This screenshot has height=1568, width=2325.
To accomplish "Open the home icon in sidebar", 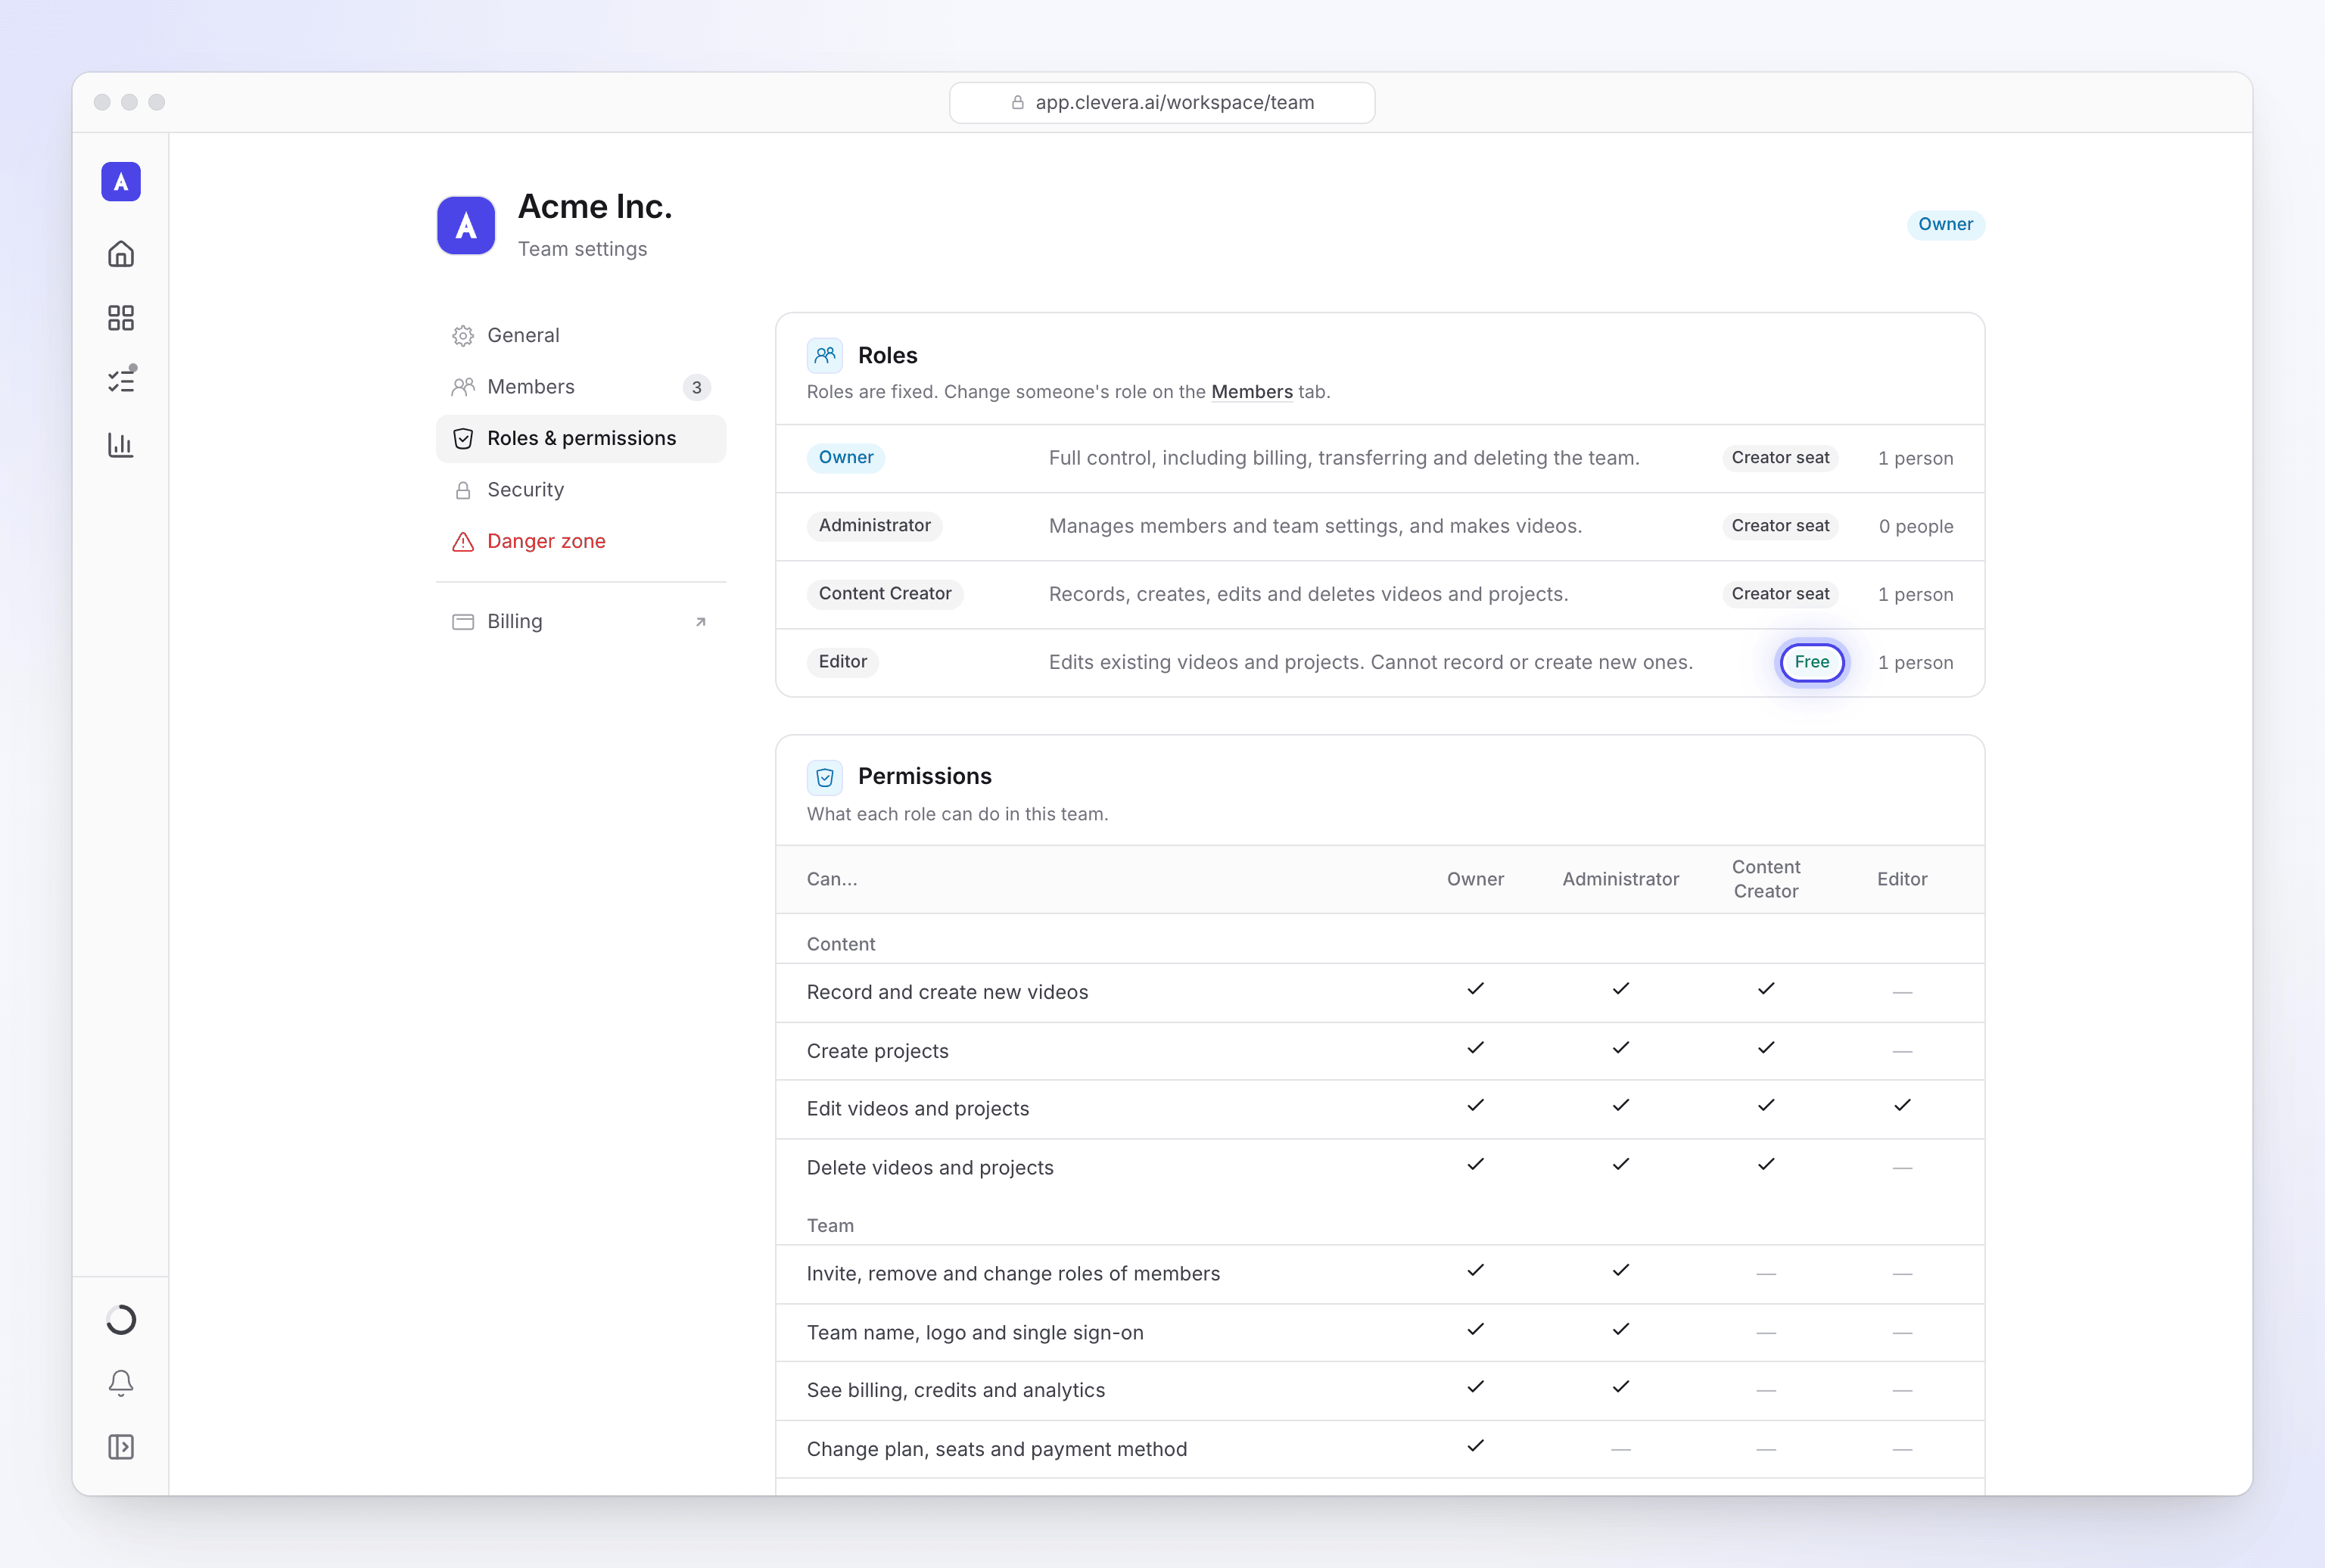I will [121, 254].
